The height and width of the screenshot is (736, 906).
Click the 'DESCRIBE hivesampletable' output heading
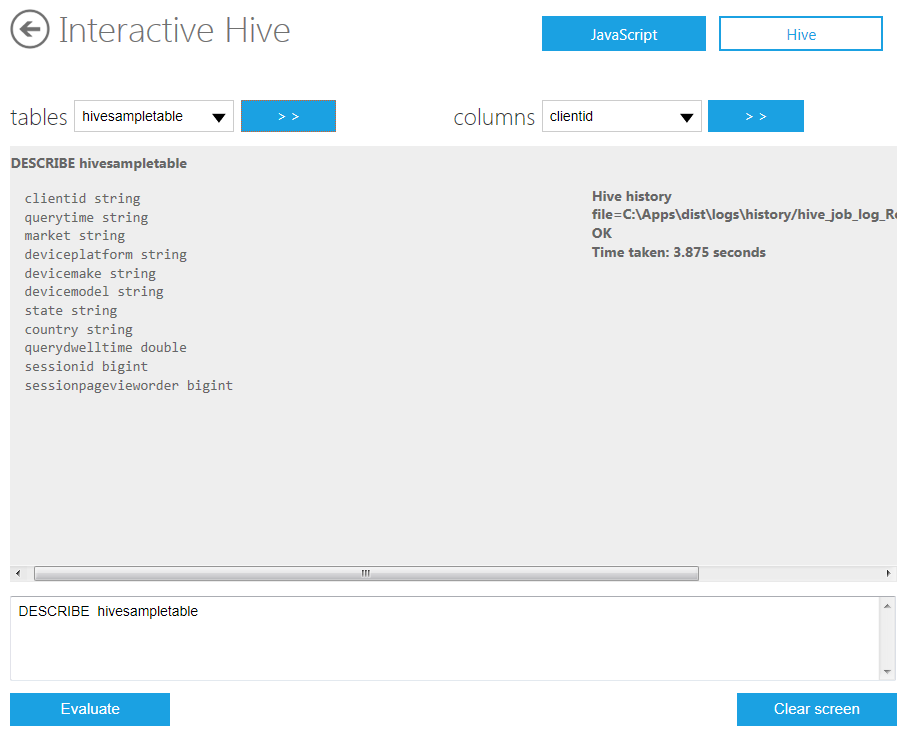pyautogui.click(x=98, y=163)
